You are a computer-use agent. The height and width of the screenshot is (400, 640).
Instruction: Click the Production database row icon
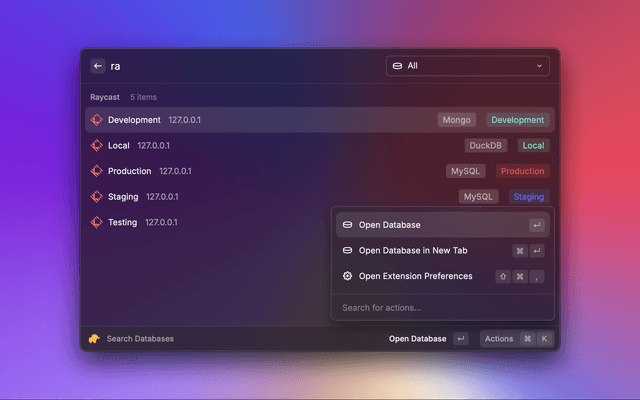(x=97, y=171)
